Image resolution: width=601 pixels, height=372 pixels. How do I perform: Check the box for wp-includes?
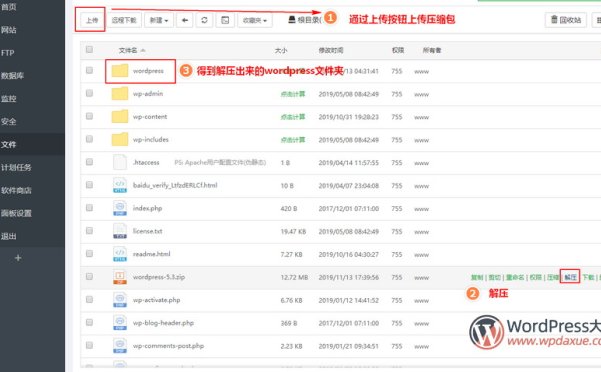tap(89, 139)
